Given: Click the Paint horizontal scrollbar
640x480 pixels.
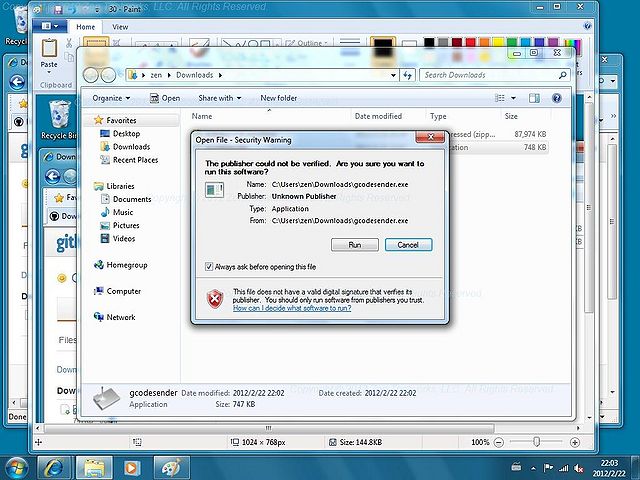Looking at the screenshot, I should click(269, 428).
